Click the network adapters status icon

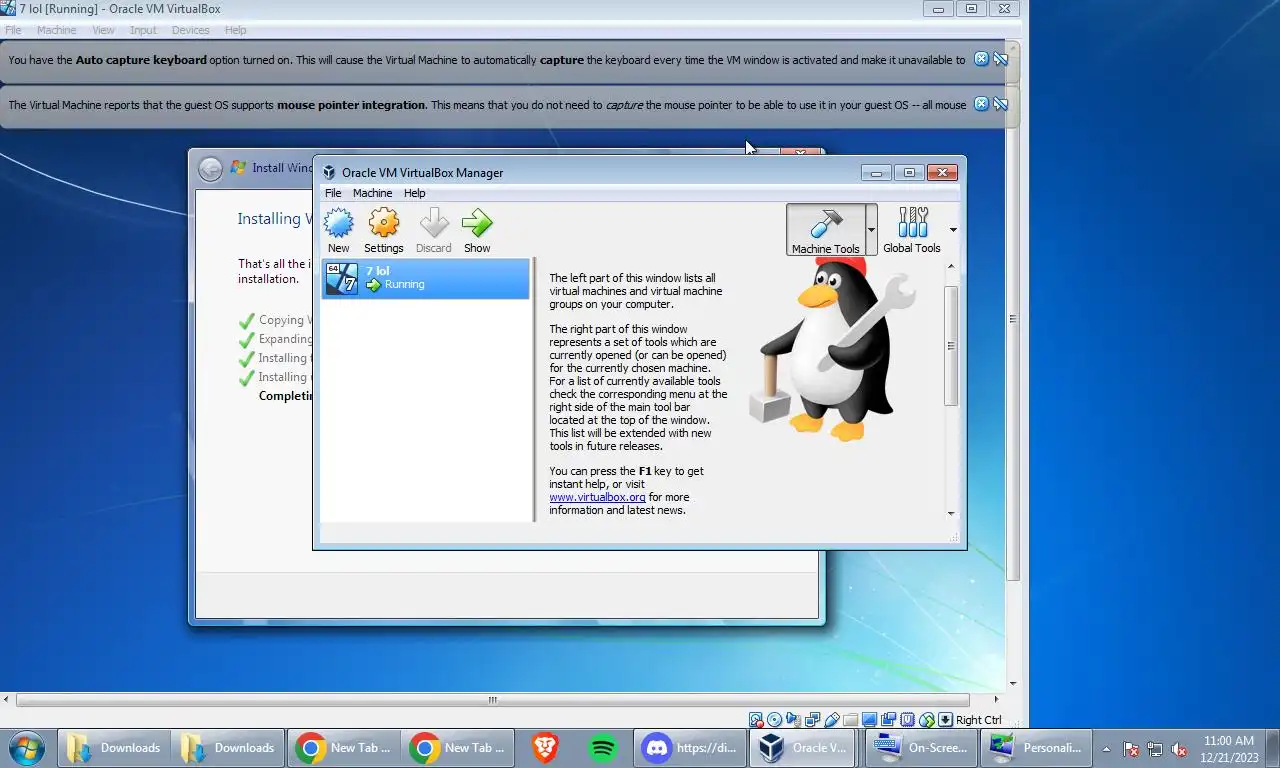[x=813, y=720]
